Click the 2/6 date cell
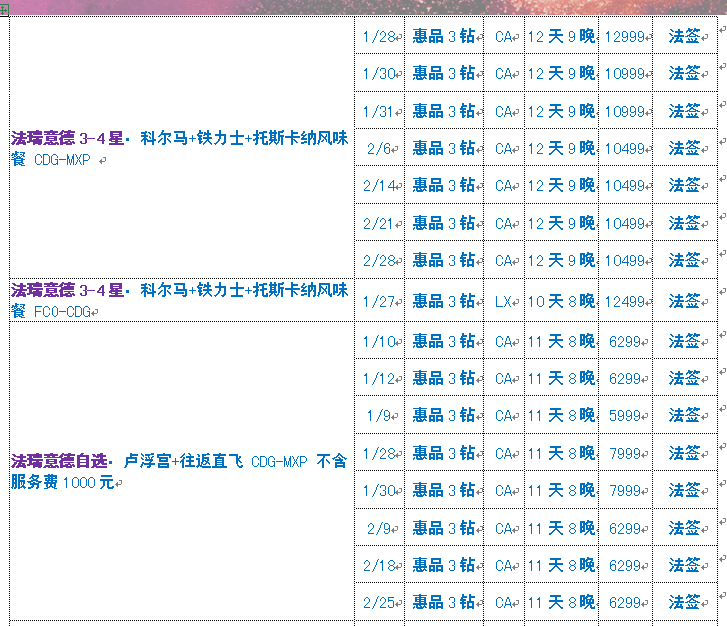This screenshot has width=727, height=626. 380,148
